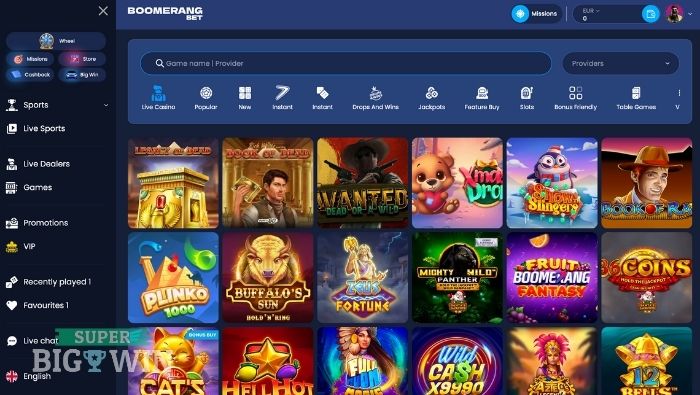This screenshot has width=700, height=395.
Task: Open Mighty Wild Panther game
Action: click(x=457, y=278)
